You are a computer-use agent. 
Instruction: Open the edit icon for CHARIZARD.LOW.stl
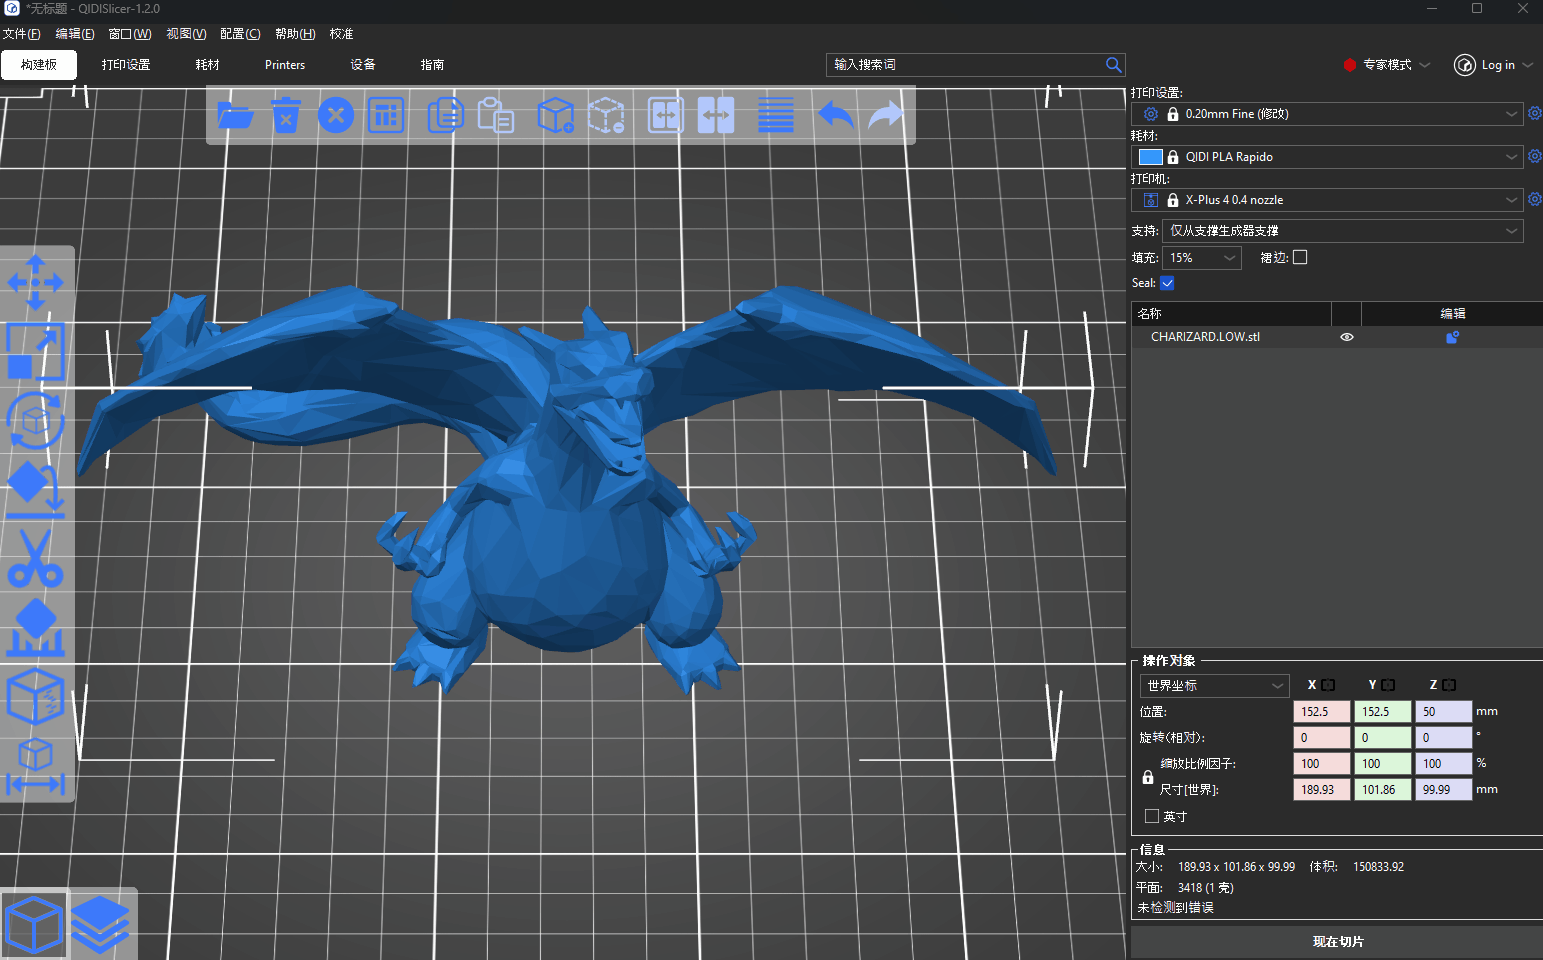pos(1452,337)
